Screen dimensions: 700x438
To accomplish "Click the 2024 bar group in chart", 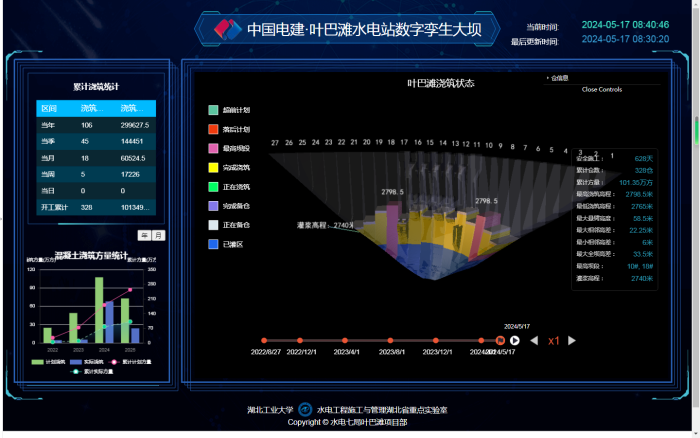I will pyautogui.click(x=104, y=310).
